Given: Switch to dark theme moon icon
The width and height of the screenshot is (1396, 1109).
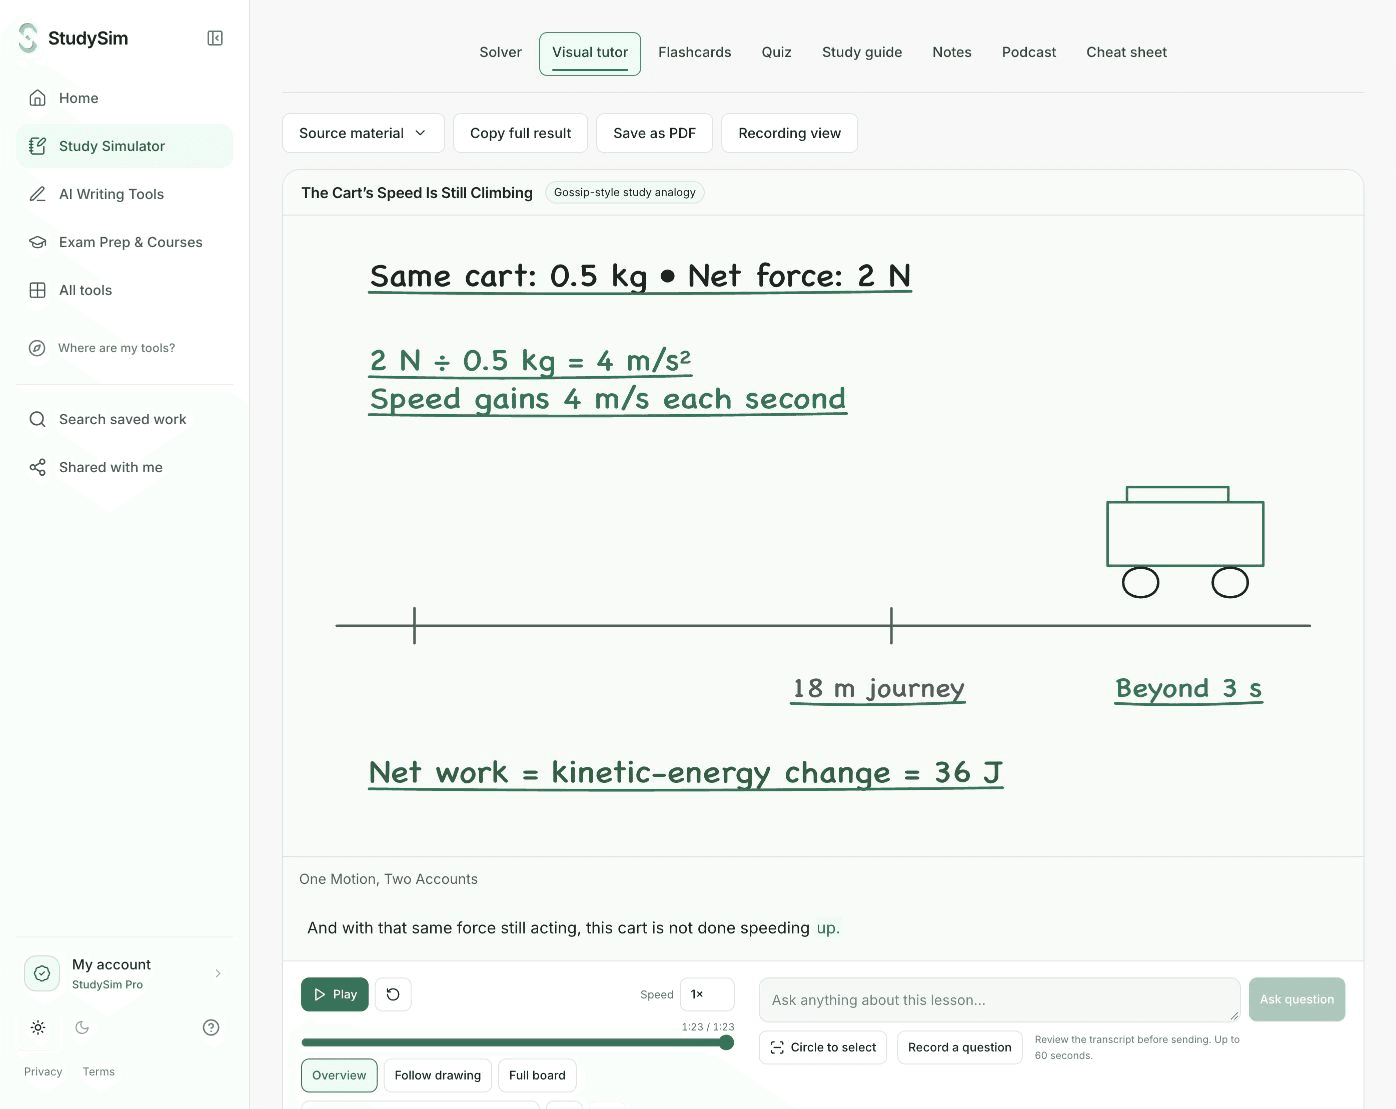Looking at the screenshot, I should 82,1027.
